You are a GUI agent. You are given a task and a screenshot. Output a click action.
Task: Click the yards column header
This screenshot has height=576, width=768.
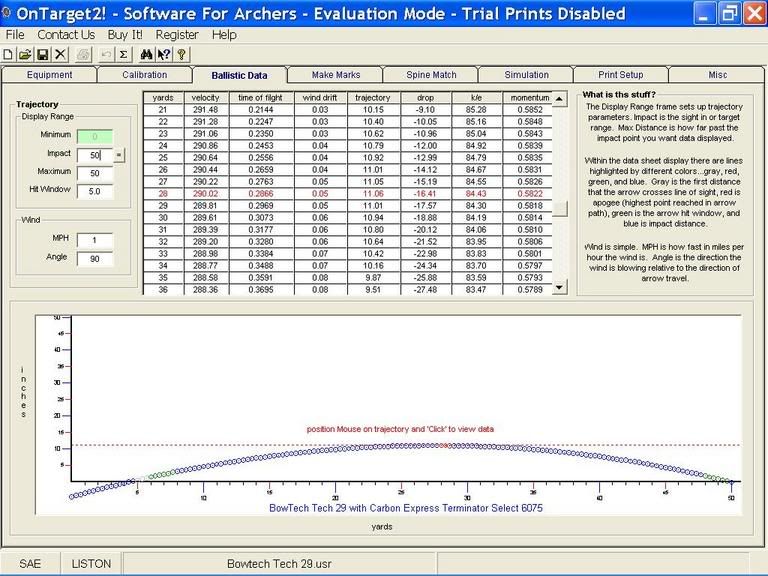[163, 97]
